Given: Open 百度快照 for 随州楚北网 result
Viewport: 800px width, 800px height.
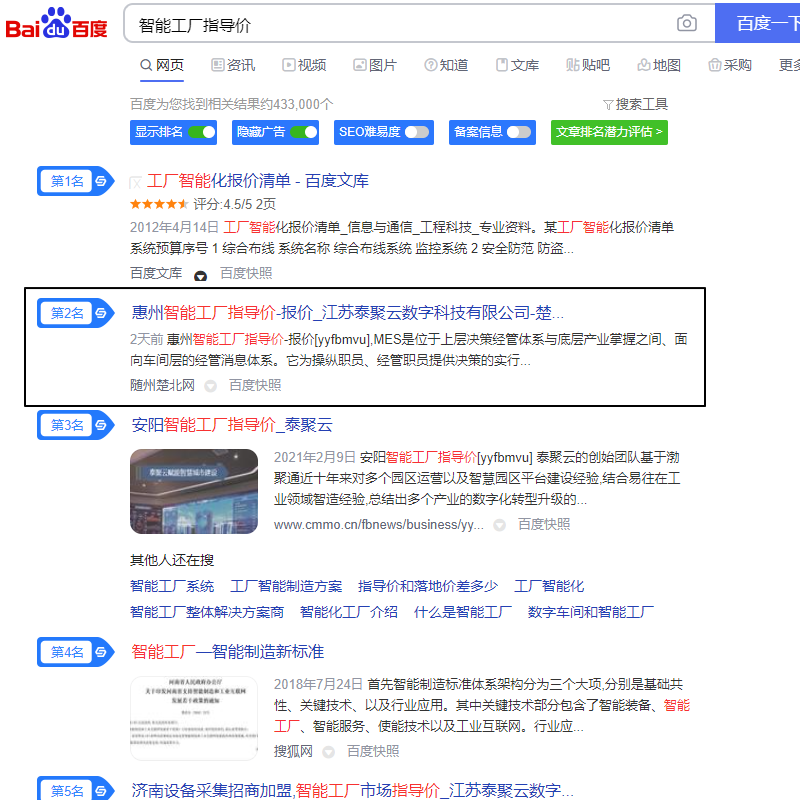Looking at the screenshot, I should (x=255, y=385).
